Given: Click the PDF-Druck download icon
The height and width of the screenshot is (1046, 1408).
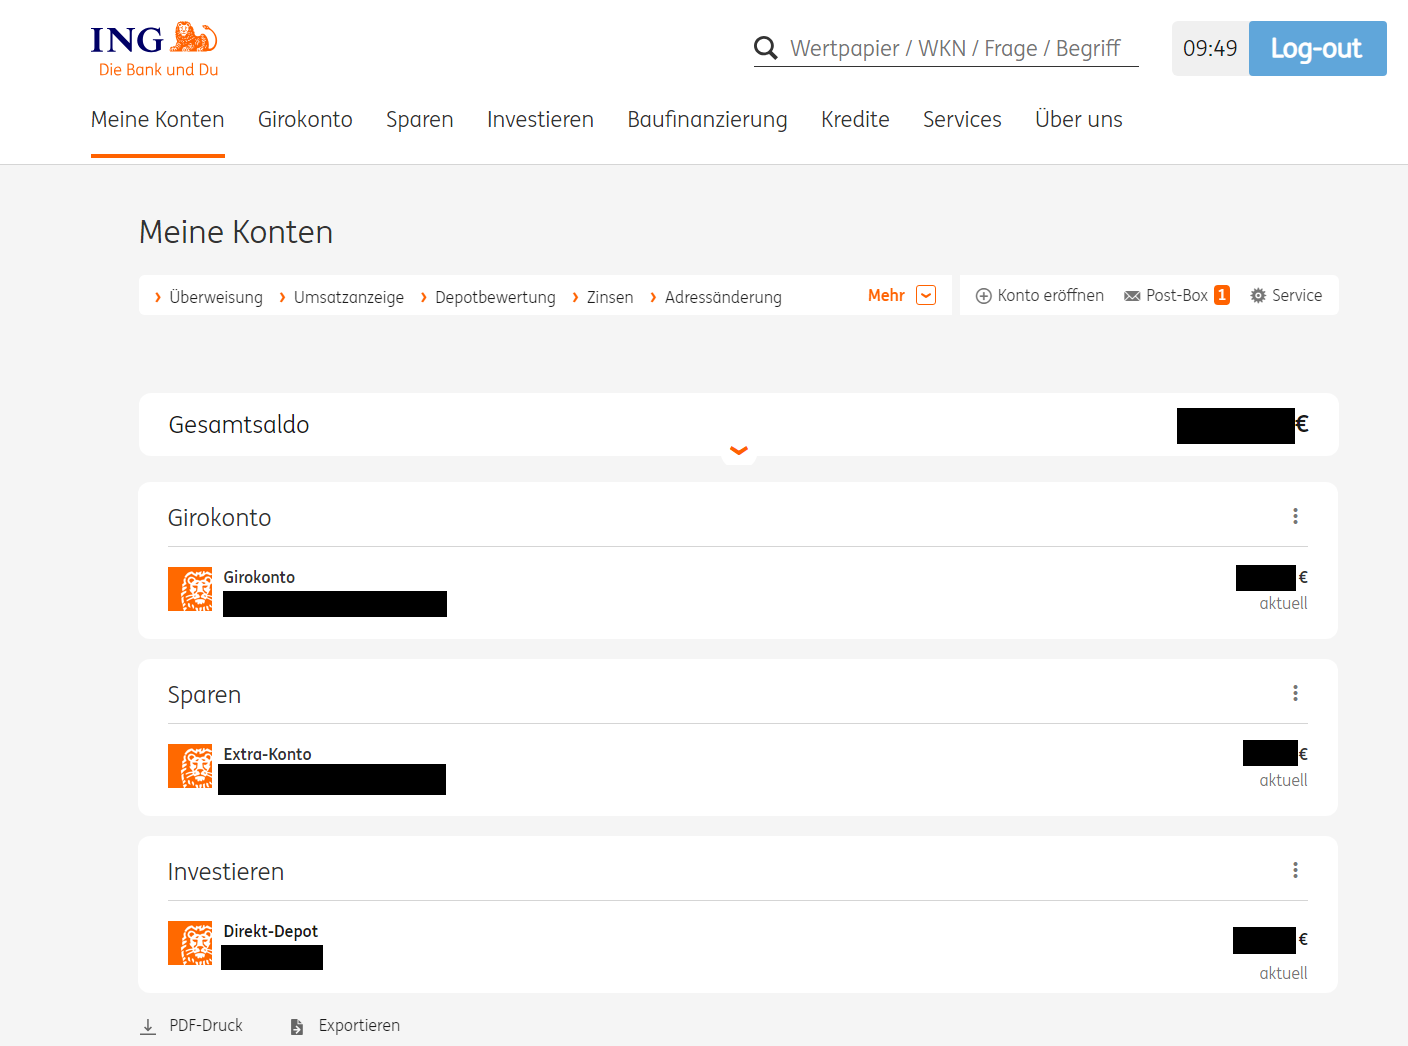Looking at the screenshot, I should 148,1026.
